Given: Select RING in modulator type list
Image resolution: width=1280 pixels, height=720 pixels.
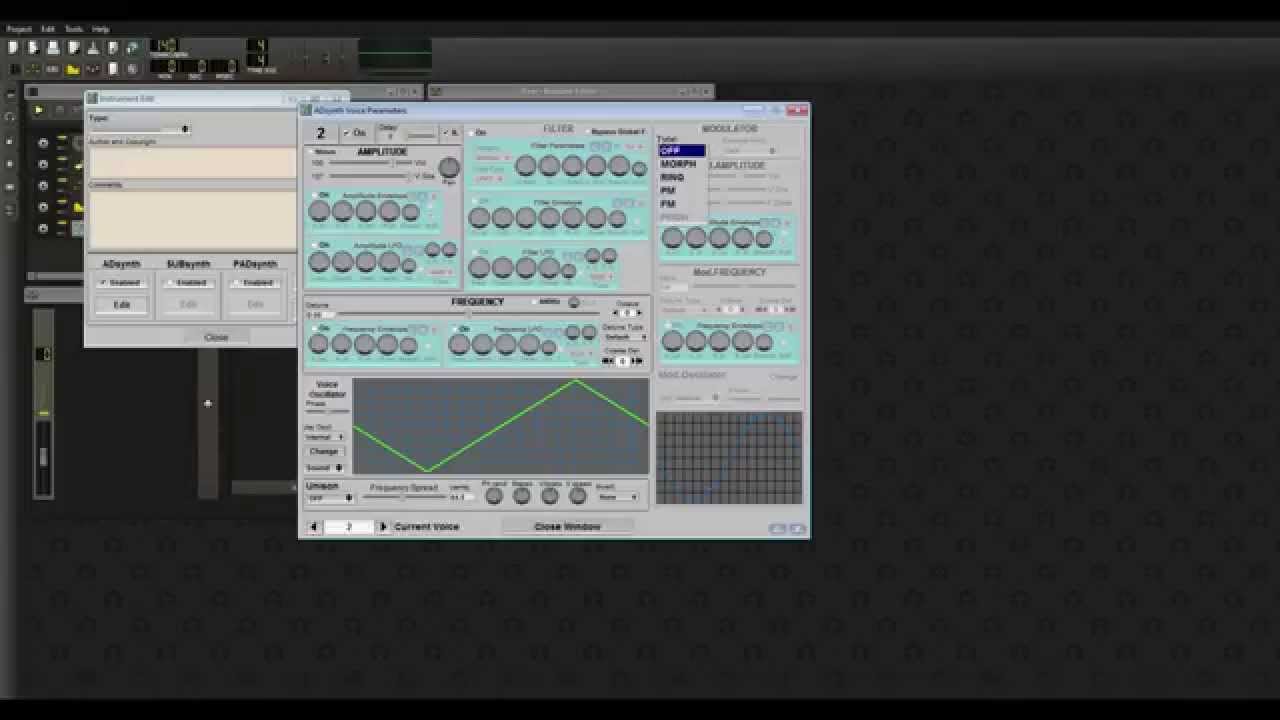Looking at the screenshot, I should [672, 177].
